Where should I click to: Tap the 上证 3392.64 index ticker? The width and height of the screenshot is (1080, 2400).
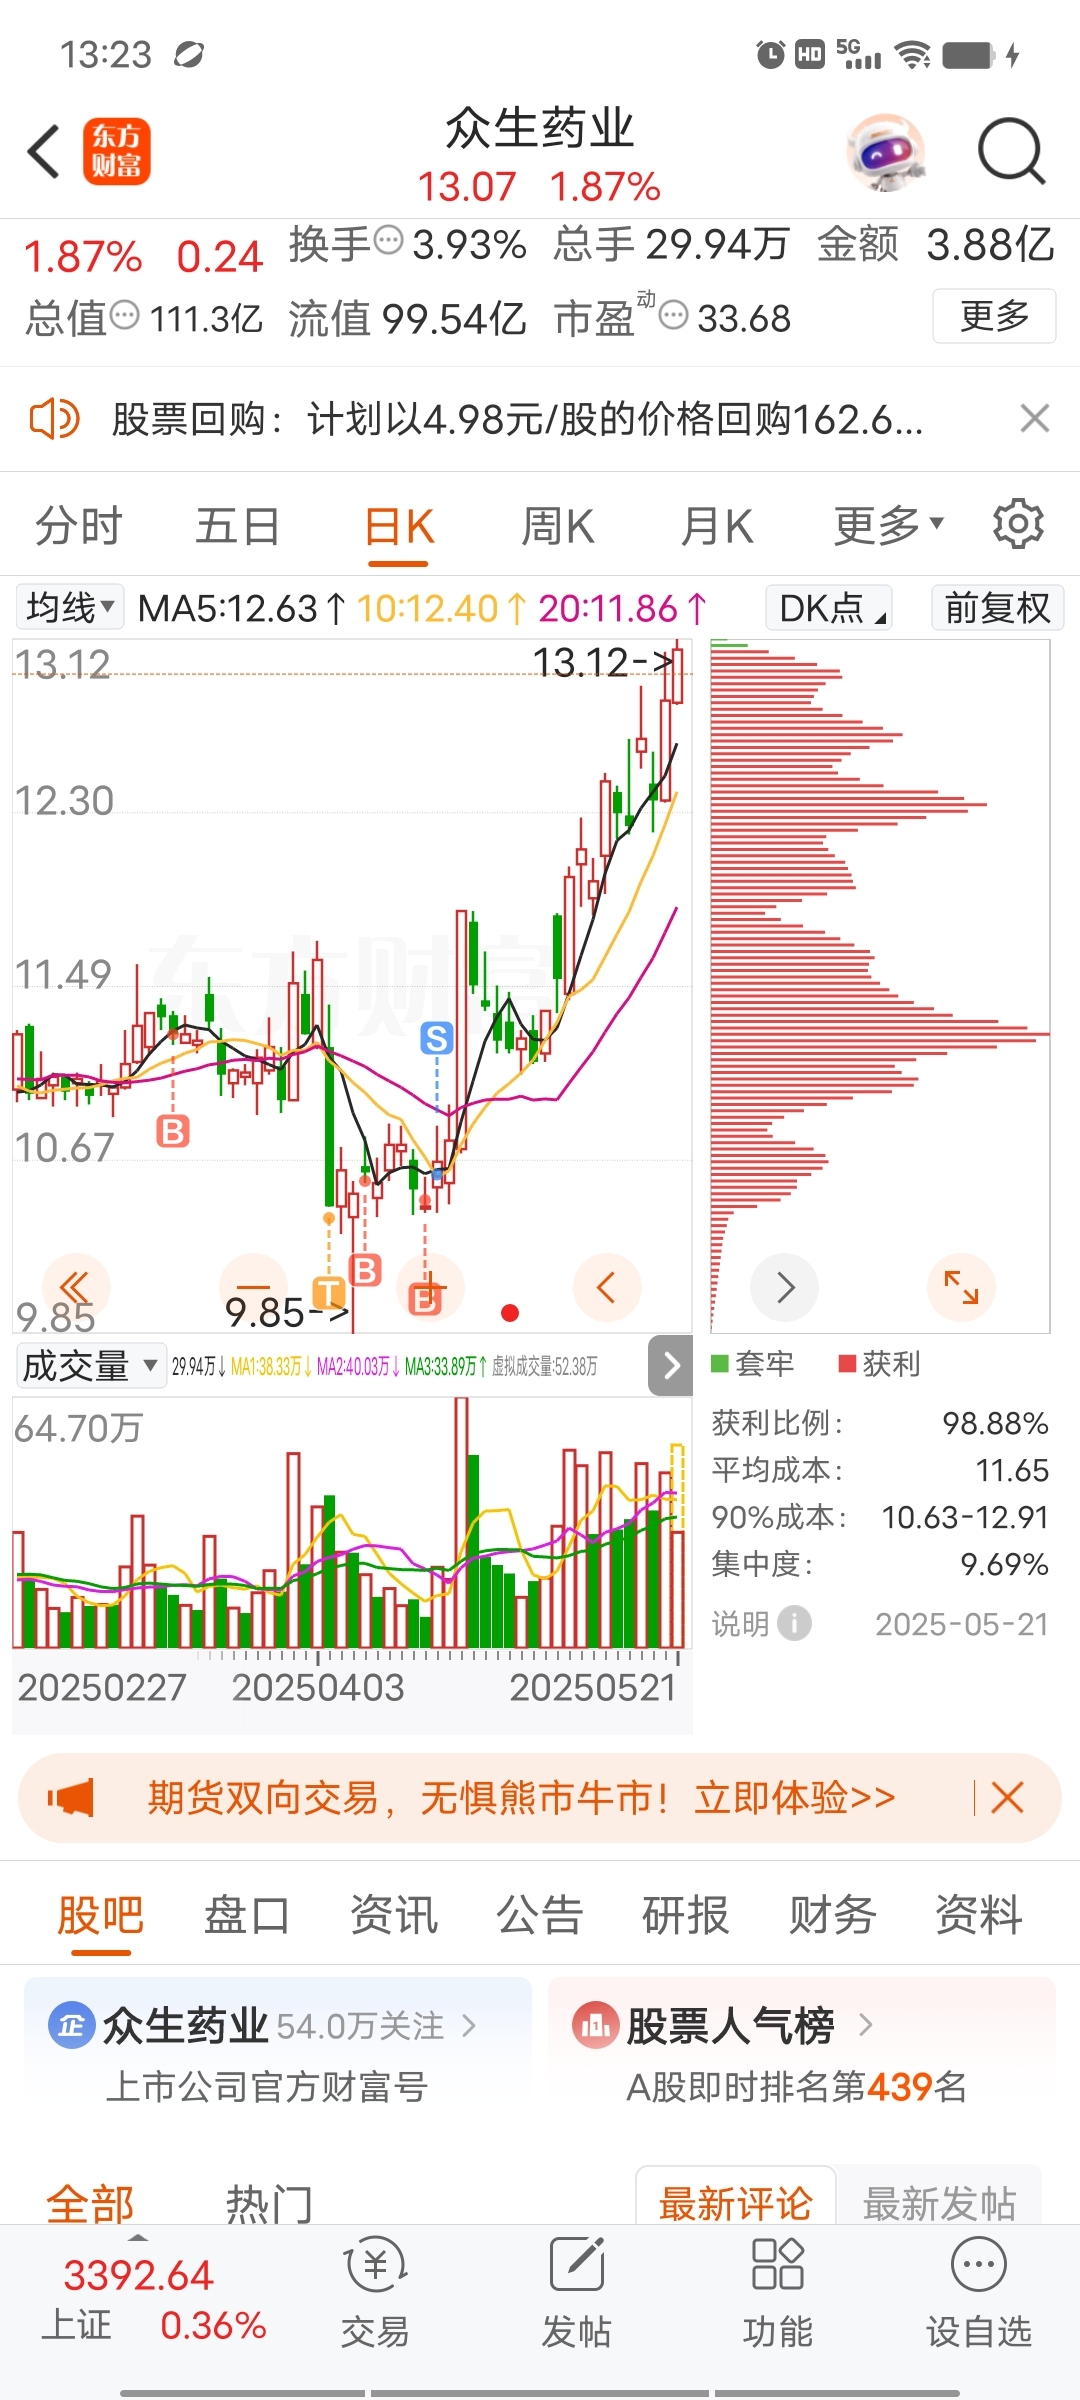tap(139, 2300)
